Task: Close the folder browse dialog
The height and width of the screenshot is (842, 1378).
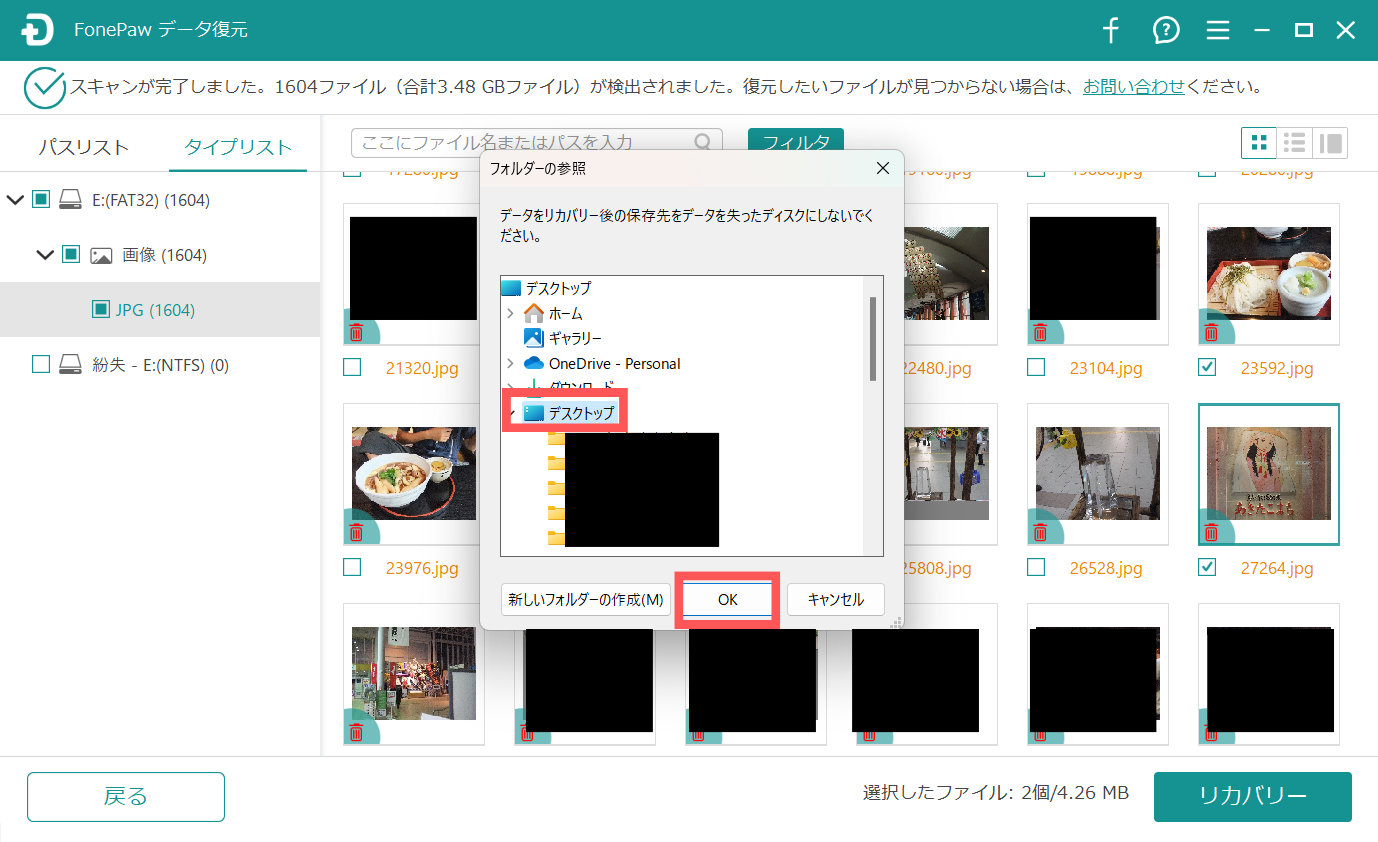Action: tap(882, 168)
